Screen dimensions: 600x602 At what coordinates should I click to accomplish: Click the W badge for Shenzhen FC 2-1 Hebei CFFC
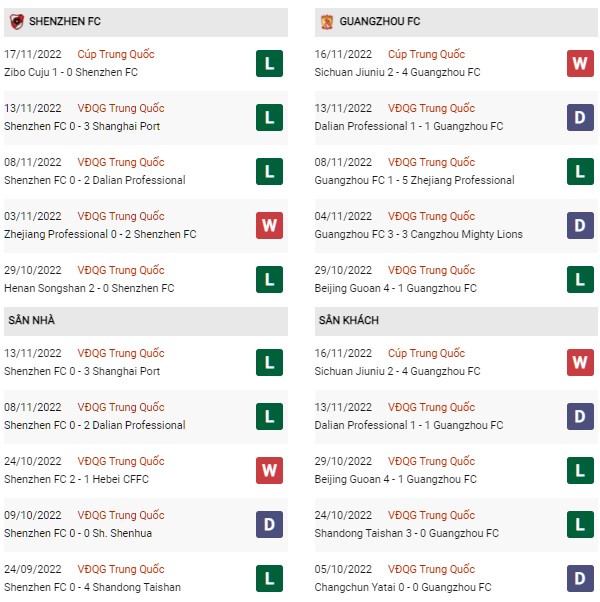[x=269, y=470]
